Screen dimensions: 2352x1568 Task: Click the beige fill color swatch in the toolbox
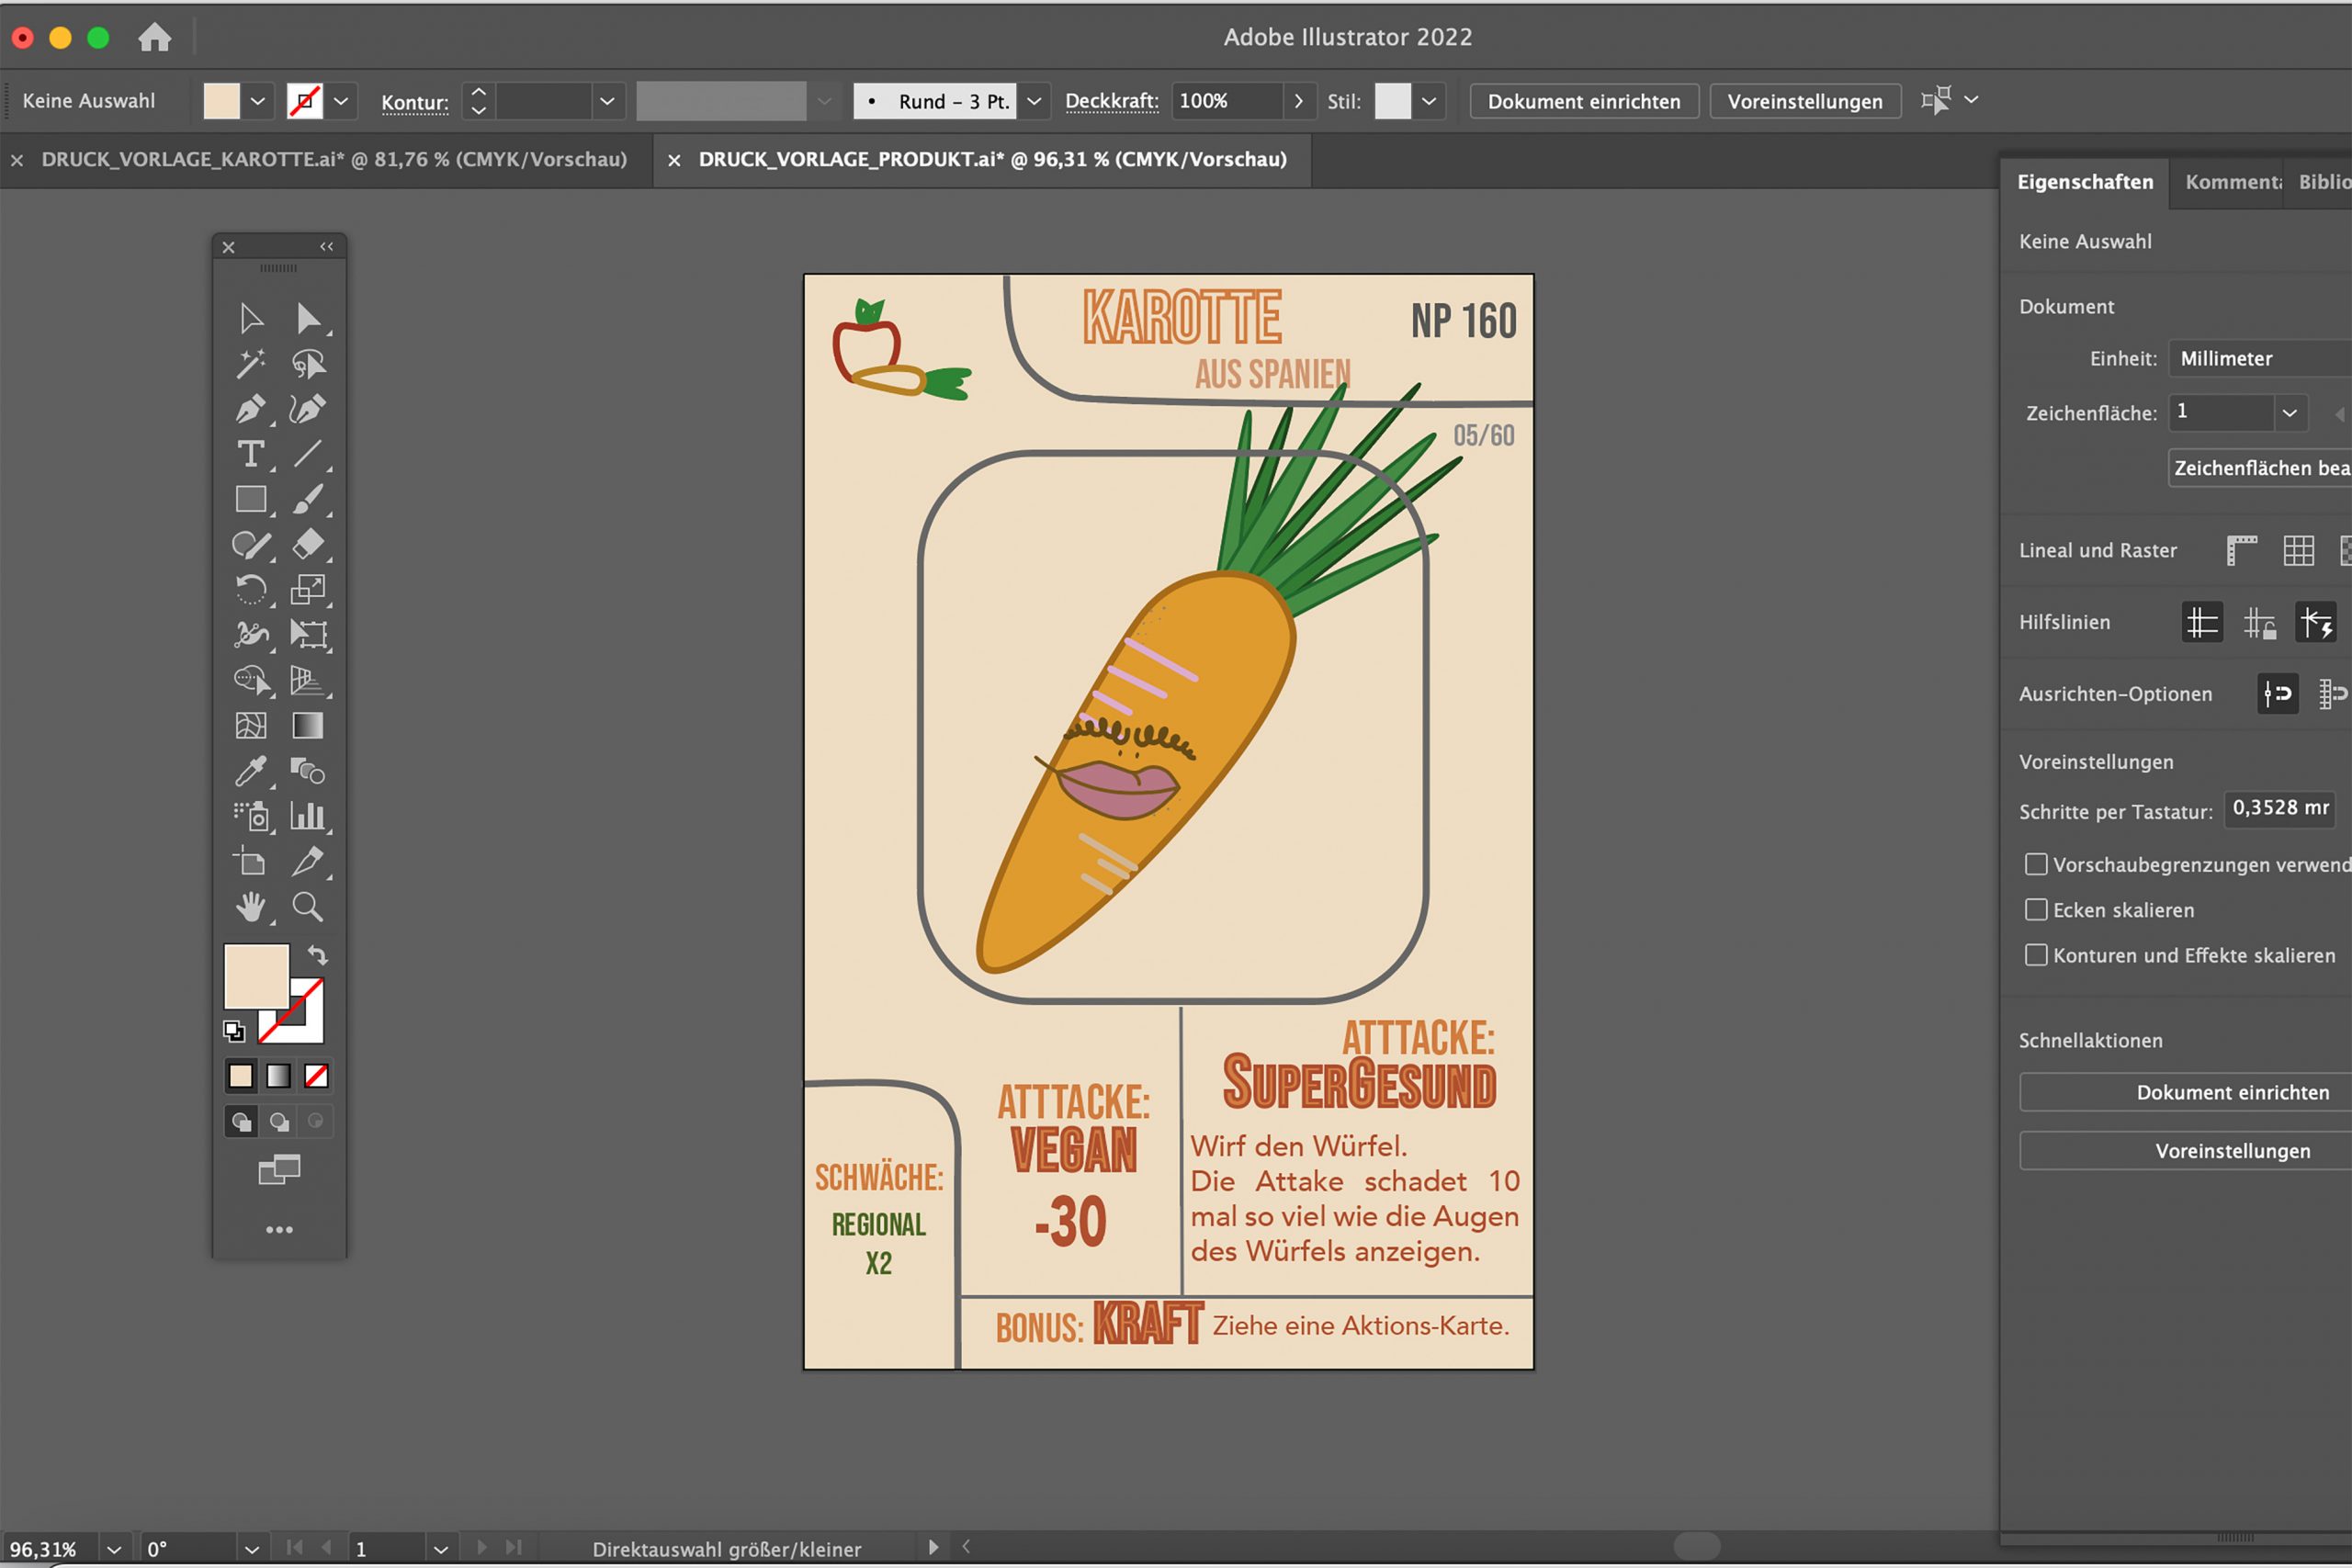[x=256, y=976]
